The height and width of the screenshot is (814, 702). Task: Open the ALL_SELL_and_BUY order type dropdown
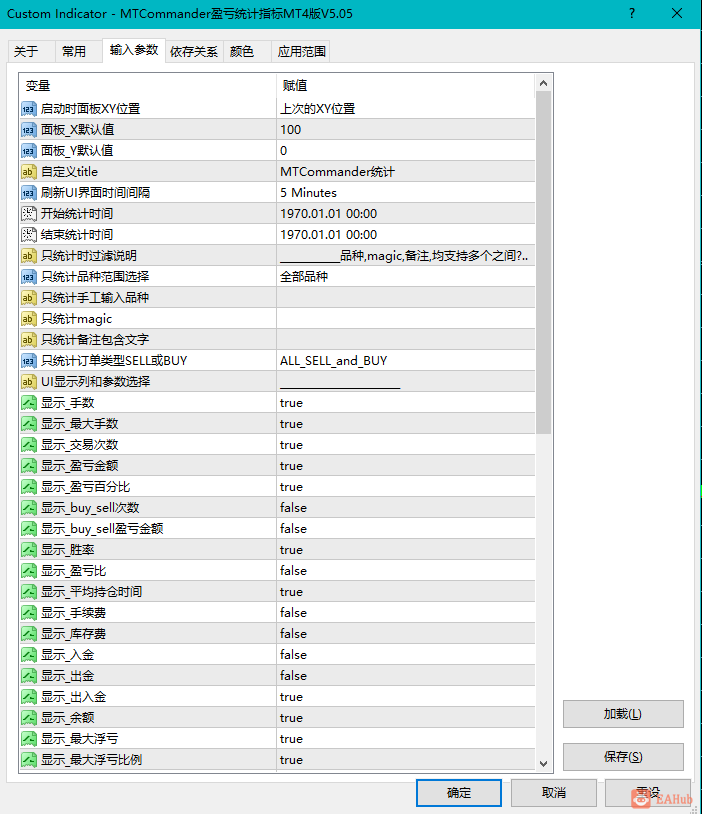pos(406,361)
